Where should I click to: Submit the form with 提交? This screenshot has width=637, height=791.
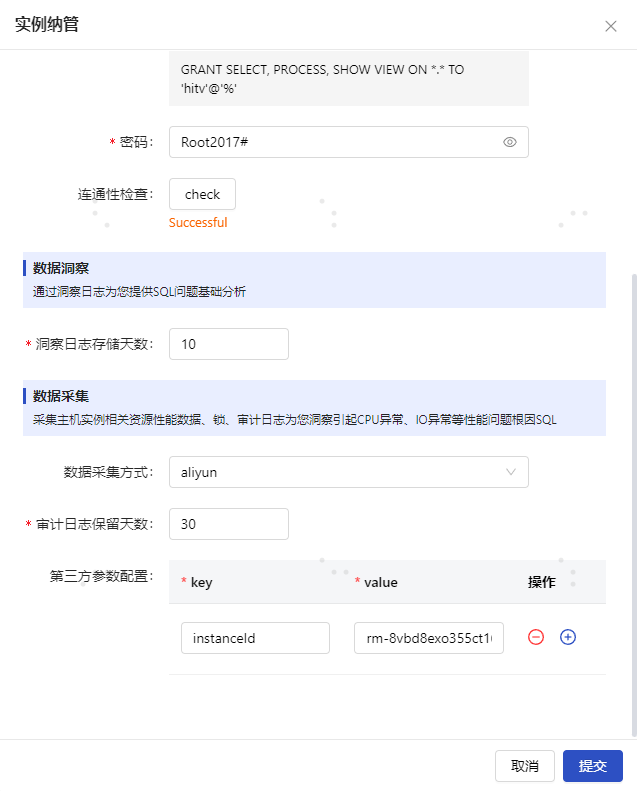coord(593,766)
